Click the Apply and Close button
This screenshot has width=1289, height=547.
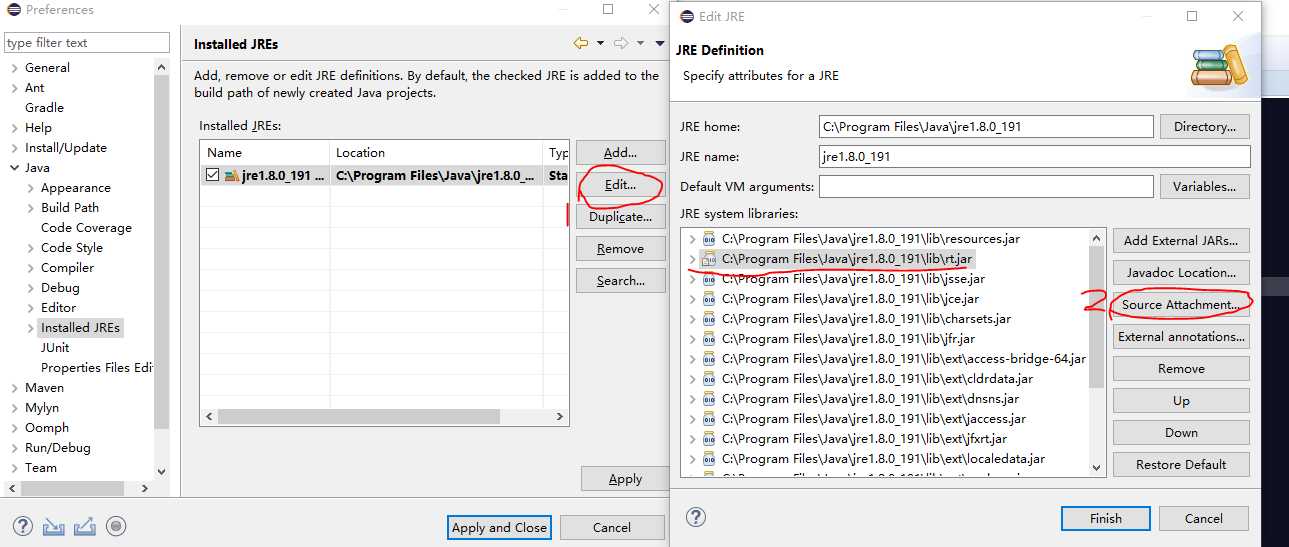pos(499,527)
